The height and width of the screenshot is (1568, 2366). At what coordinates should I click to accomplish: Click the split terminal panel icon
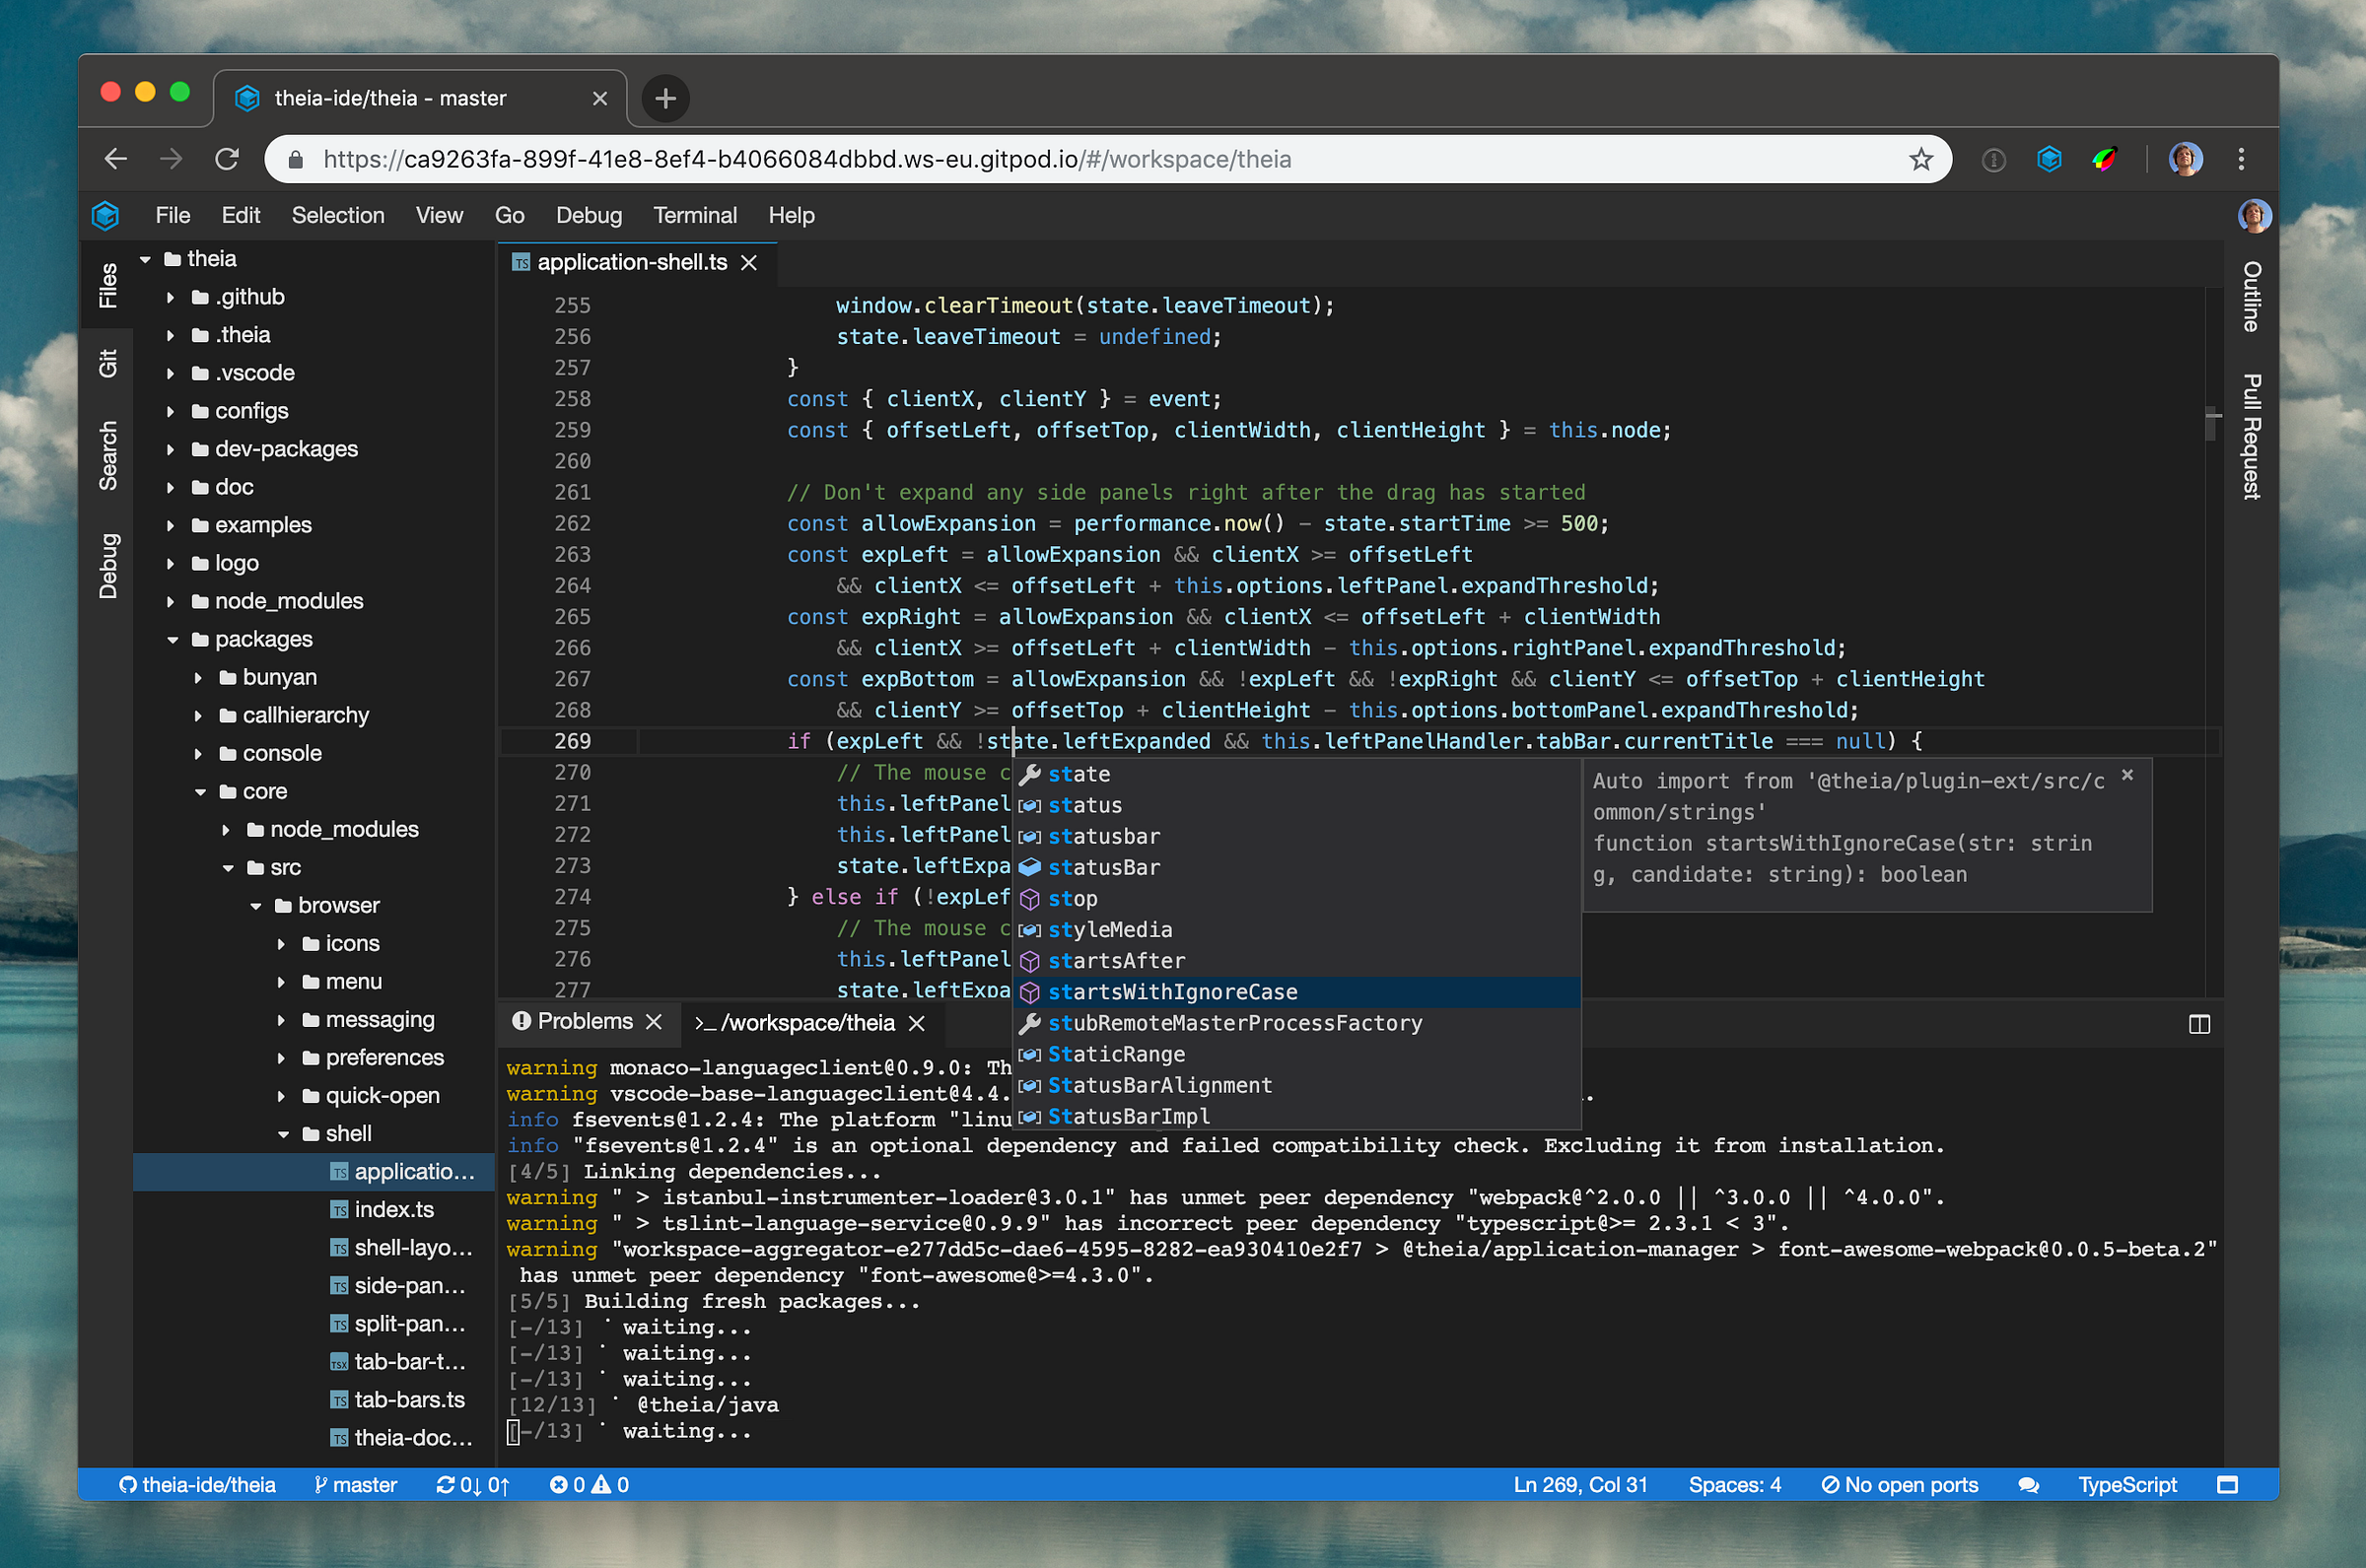tap(2199, 1024)
